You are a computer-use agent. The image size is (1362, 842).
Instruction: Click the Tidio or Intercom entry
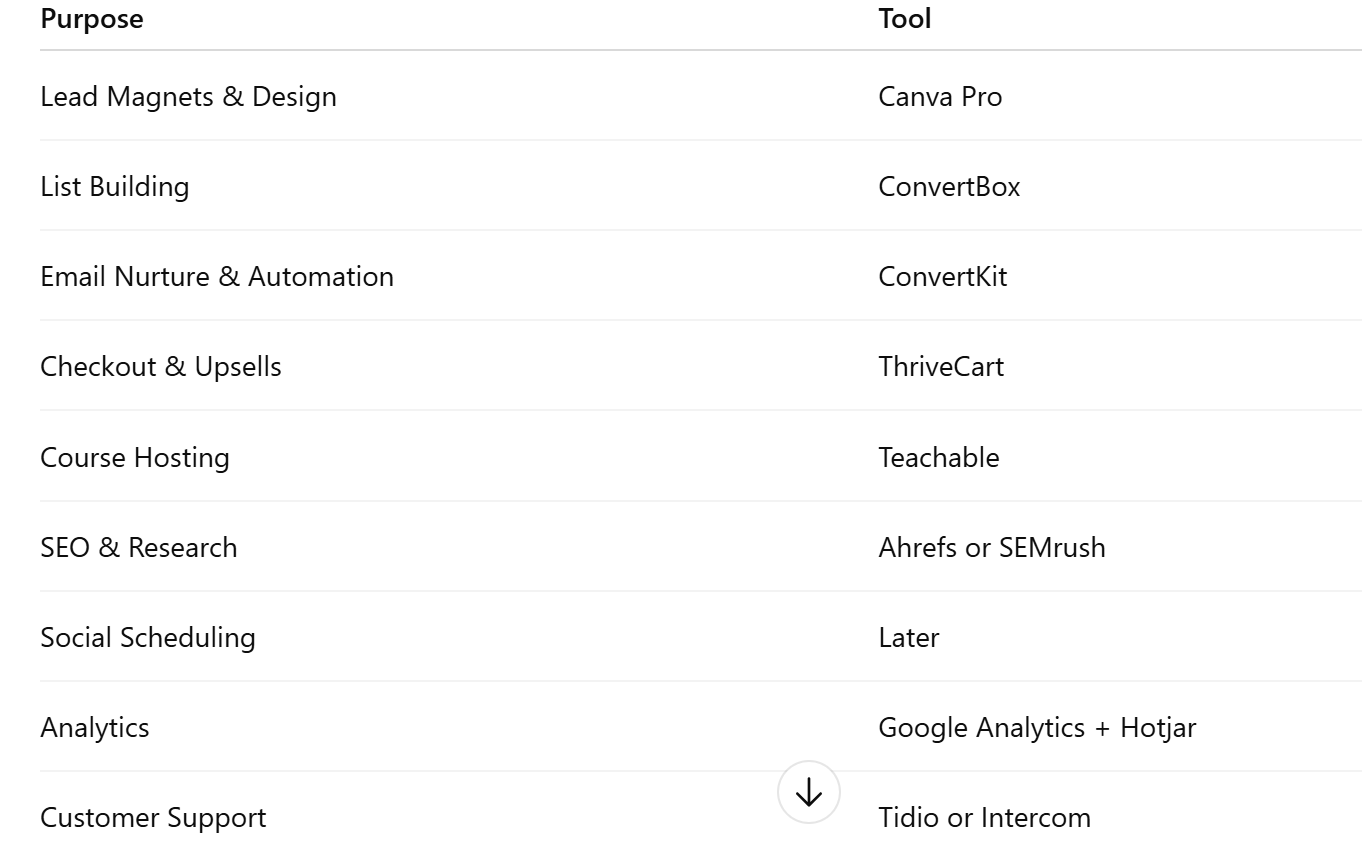click(x=984, y=818)
